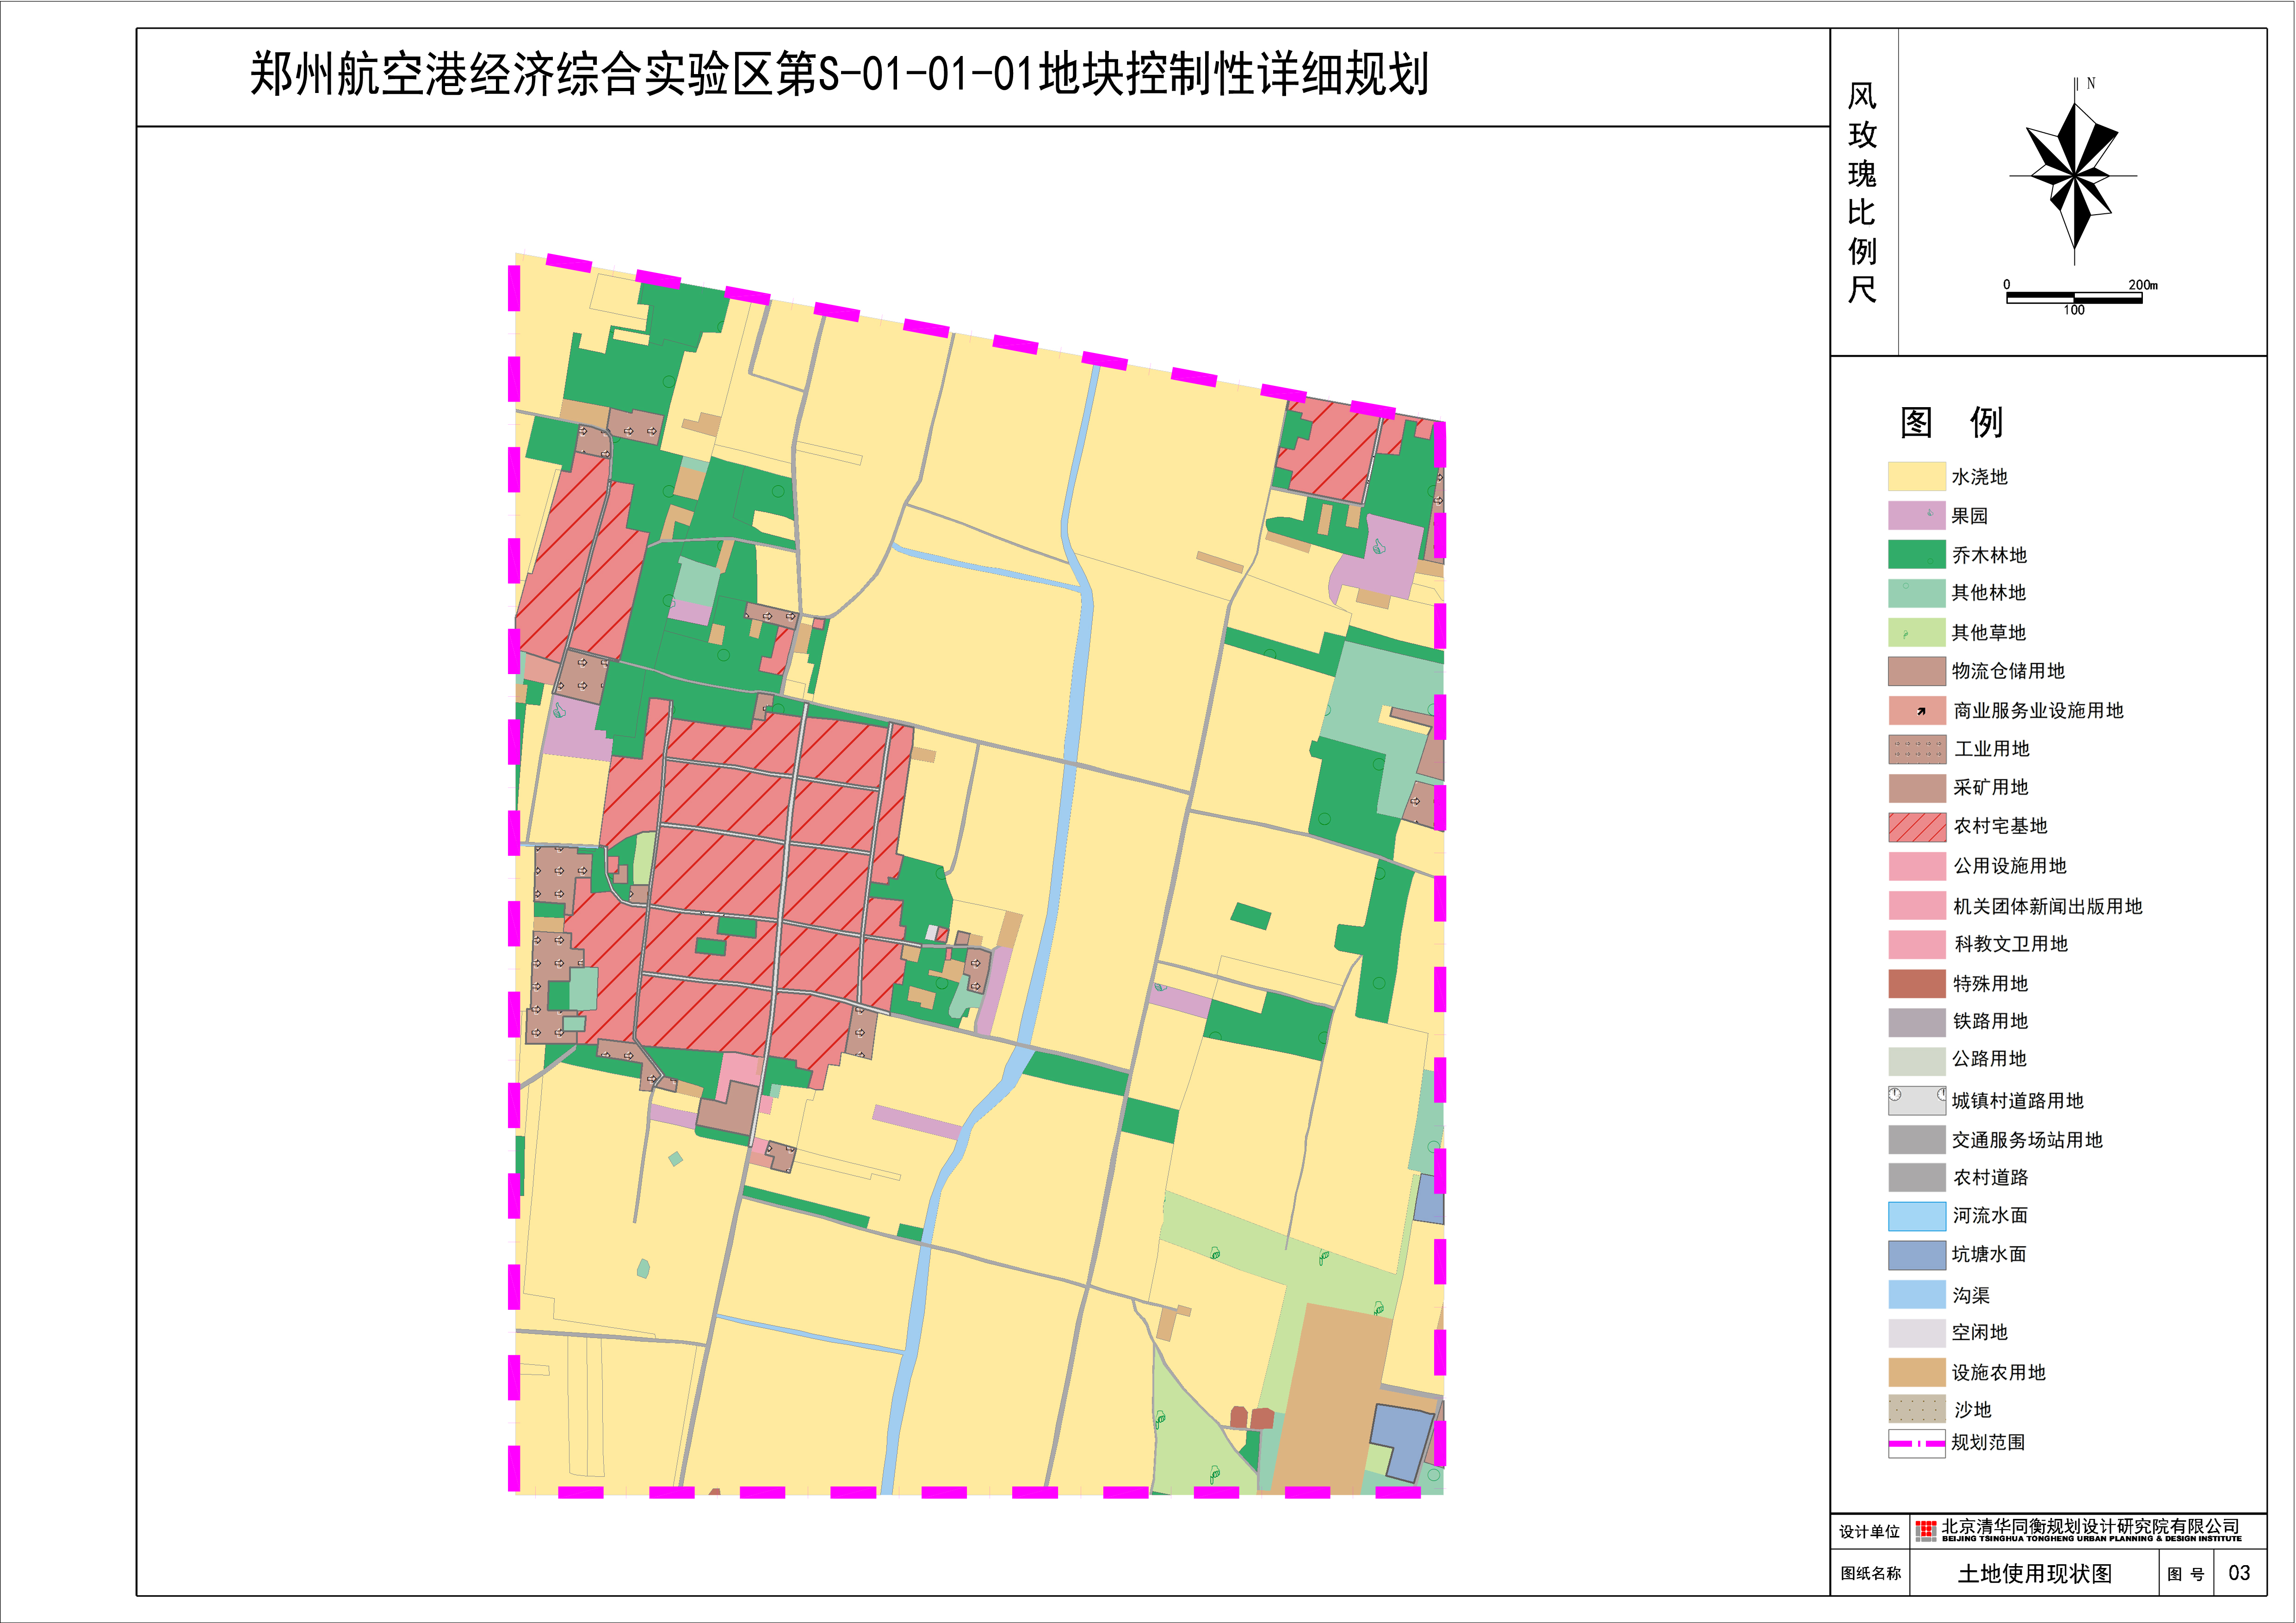Click the 特殊用地 brown-red legend swatch

[1916, 983]
